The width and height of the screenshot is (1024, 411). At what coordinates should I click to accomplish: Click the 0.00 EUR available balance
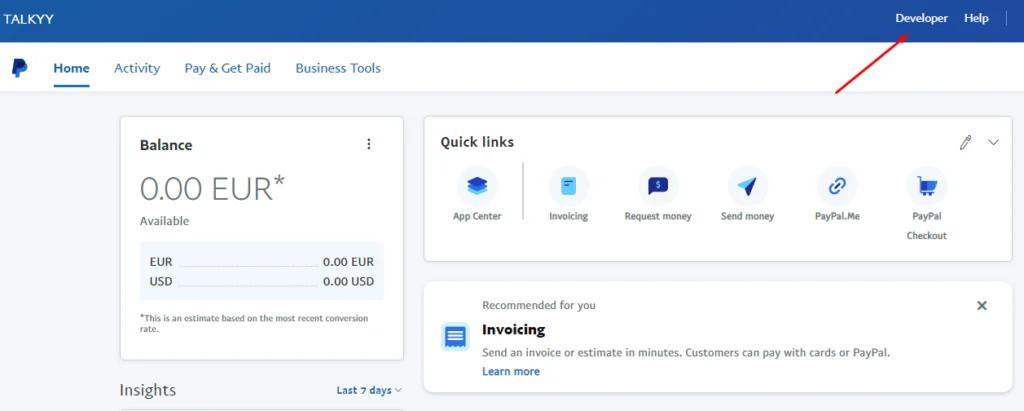213,189
